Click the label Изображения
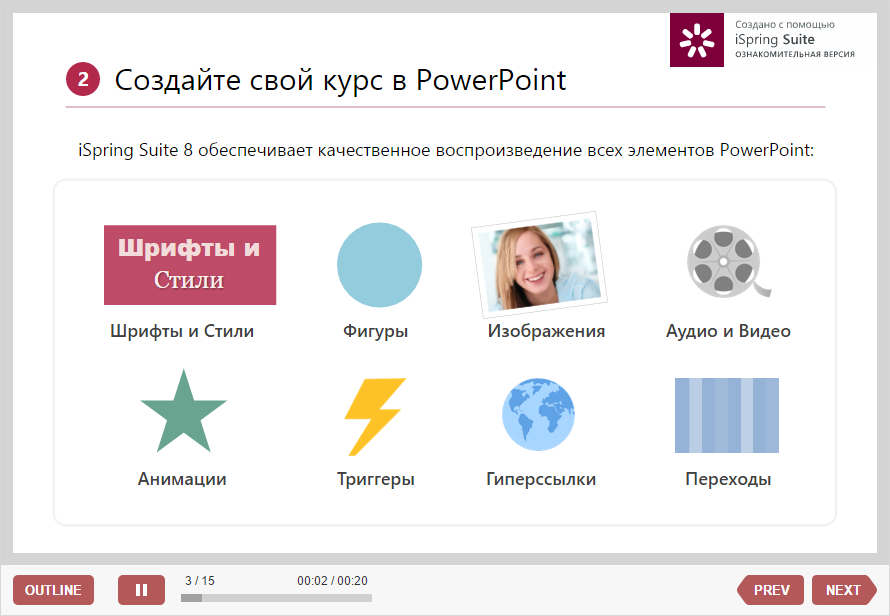The height and width of the screenshot is (616, 890). tap(546, 331)
